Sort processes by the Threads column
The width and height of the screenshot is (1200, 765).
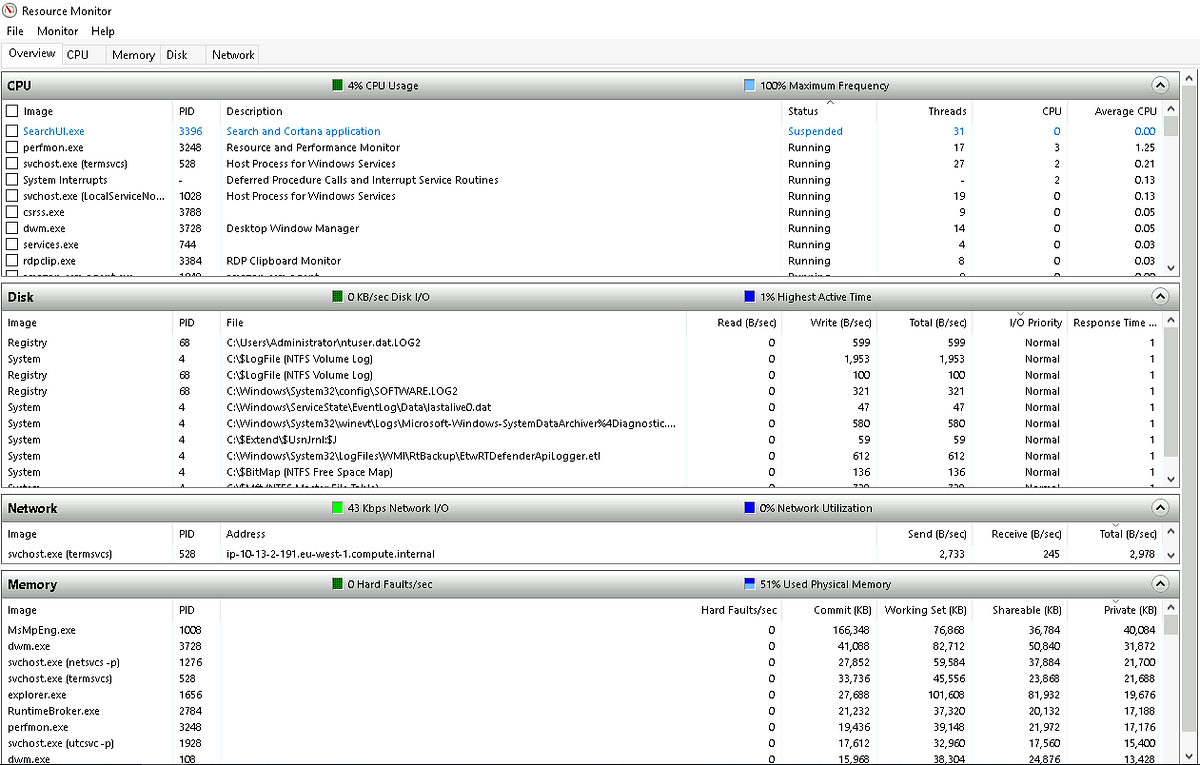946,111
